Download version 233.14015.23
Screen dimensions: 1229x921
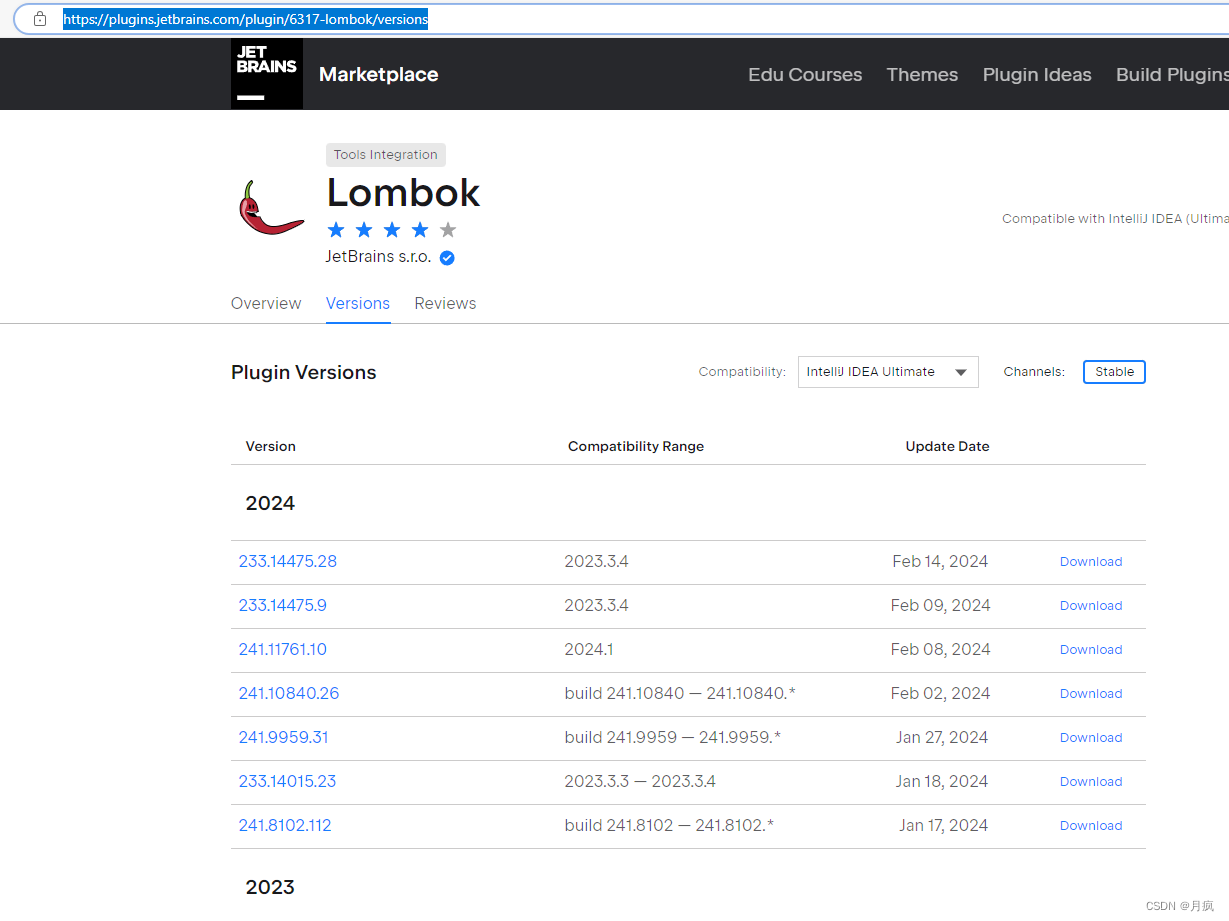pos(1091,782)
